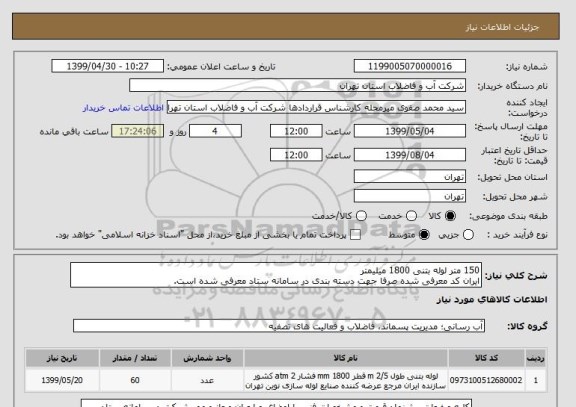The image size is (576, 407).
Task: Toggle the اسناد خزانه اسلامی payment checkbox
Action: (x=355, y=235)
